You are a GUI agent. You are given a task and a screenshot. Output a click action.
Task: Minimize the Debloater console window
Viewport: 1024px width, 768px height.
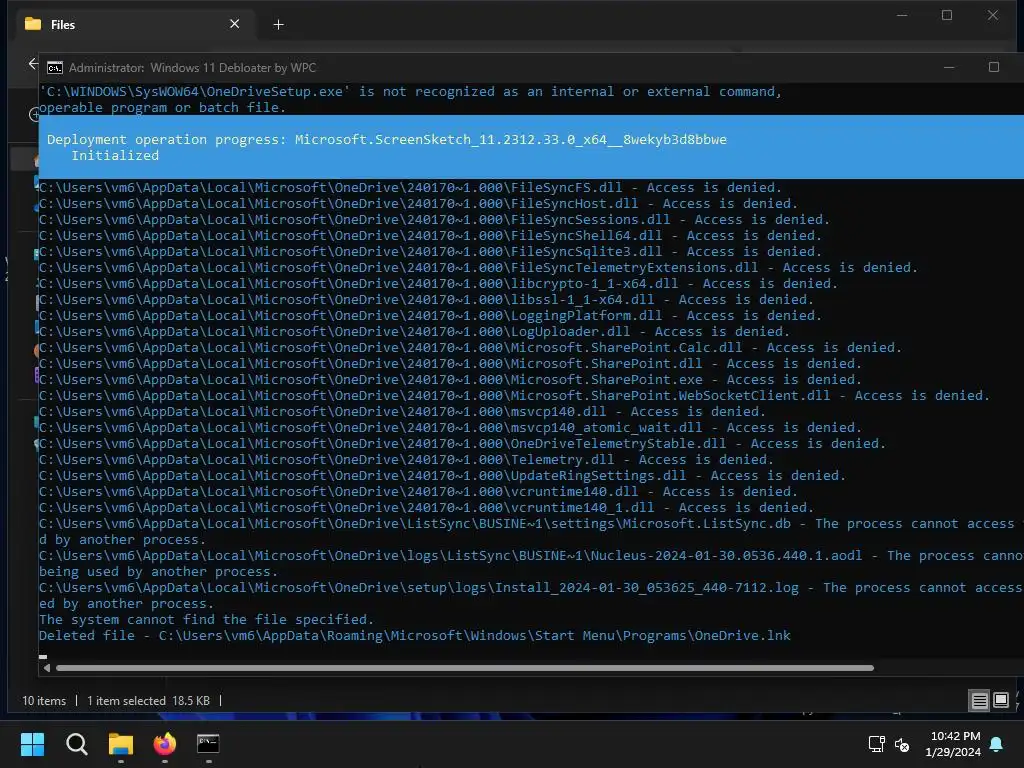[x=949, y=67]
